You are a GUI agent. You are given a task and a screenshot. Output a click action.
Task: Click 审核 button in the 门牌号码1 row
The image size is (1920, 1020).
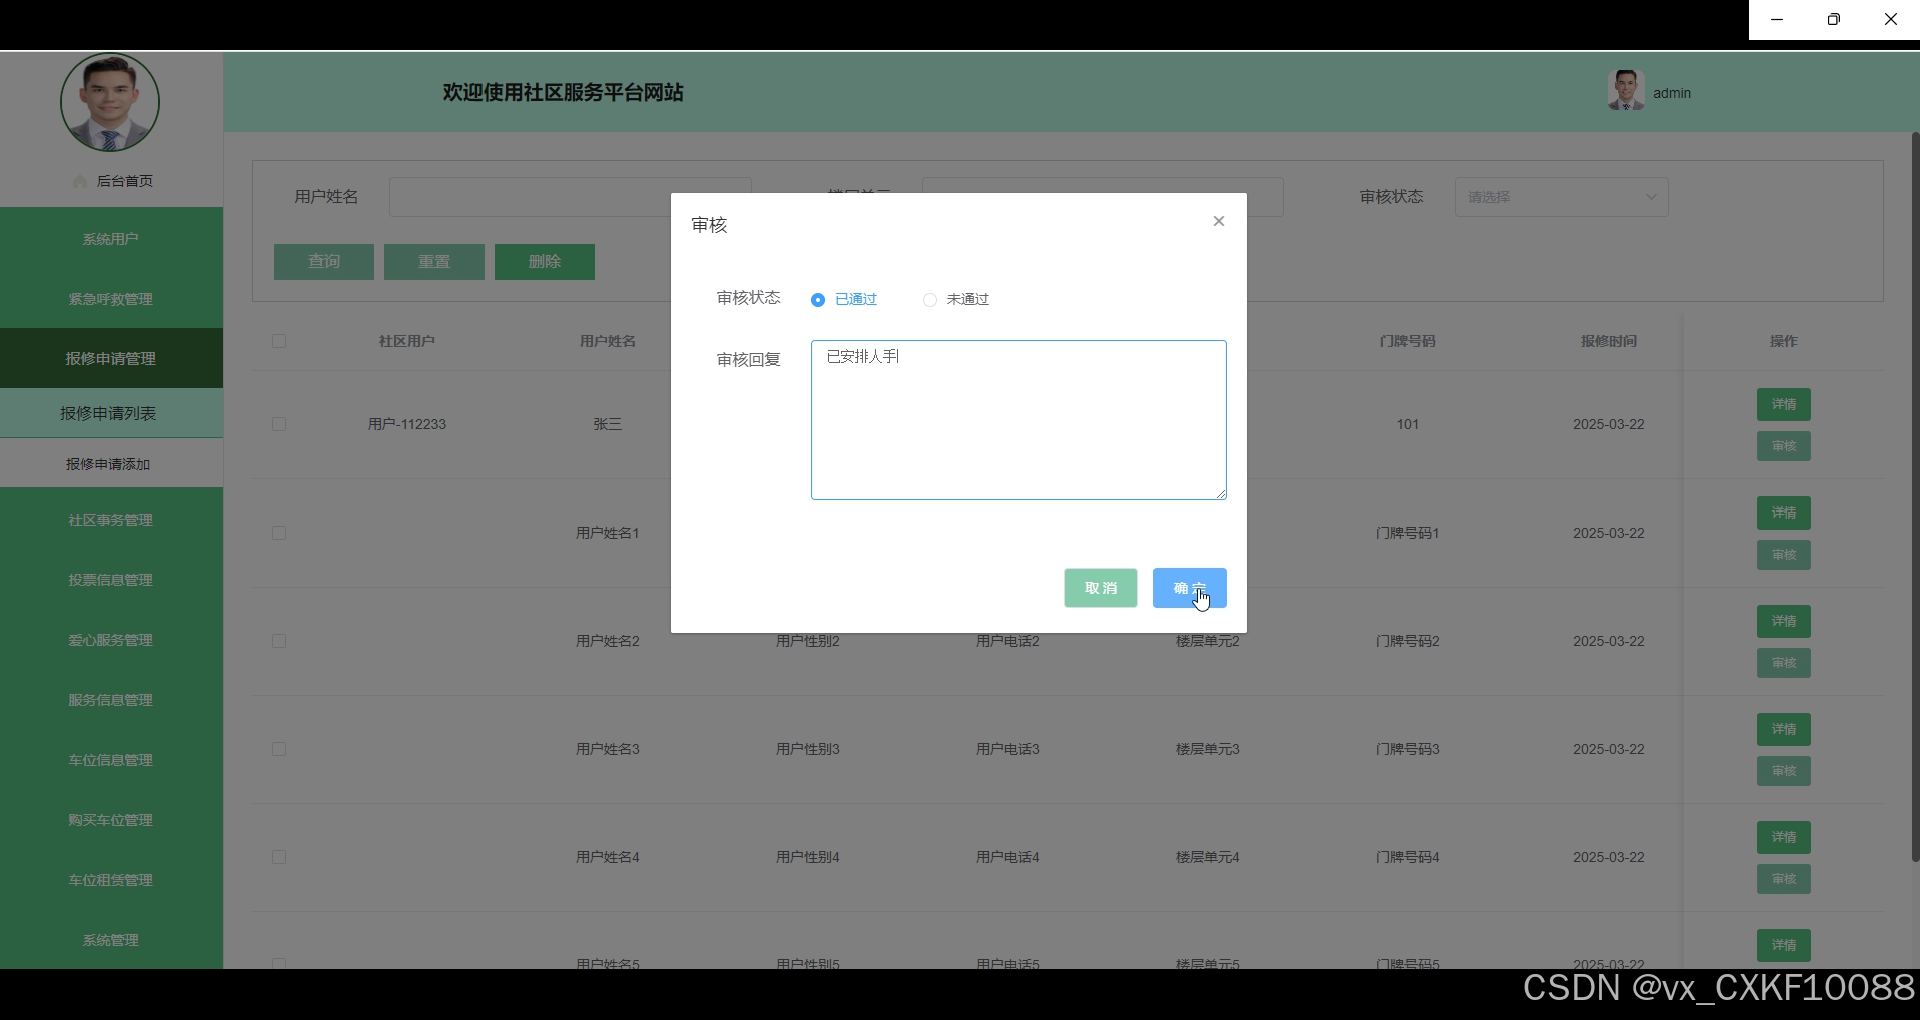[1784, 555]
